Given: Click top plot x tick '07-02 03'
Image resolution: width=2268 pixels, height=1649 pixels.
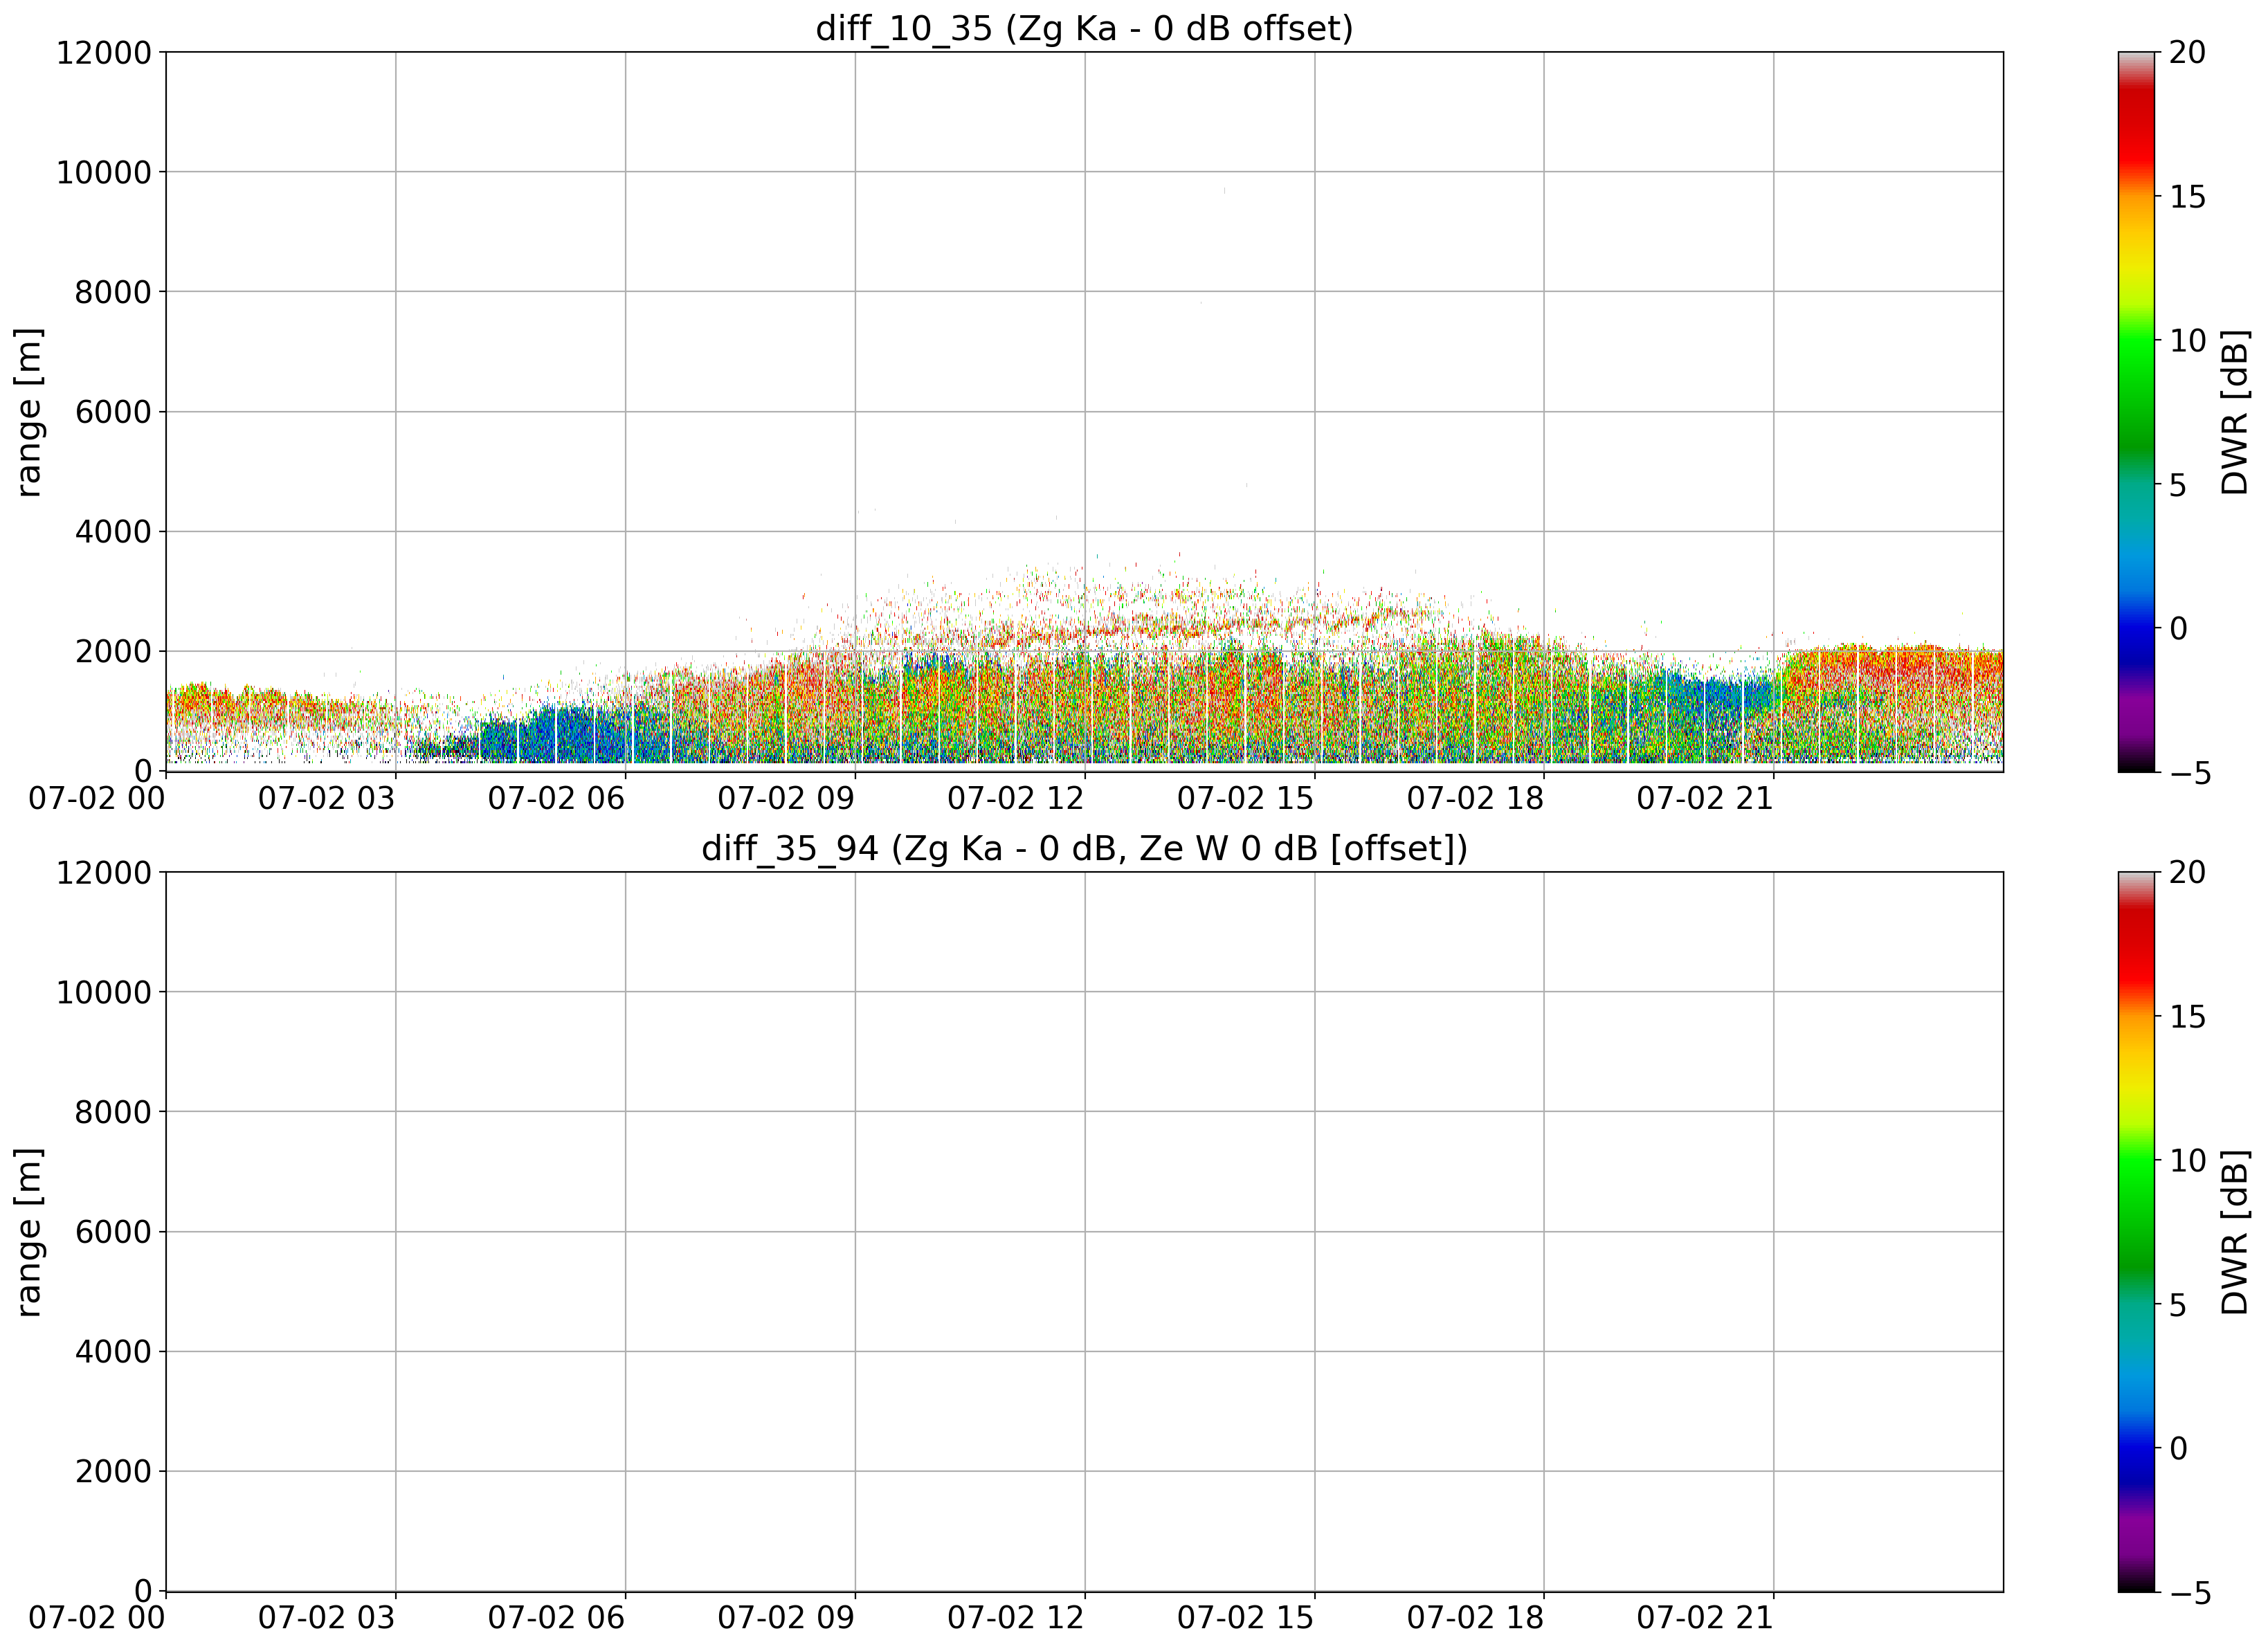Looking at the screenshot, I should [327, 798].
